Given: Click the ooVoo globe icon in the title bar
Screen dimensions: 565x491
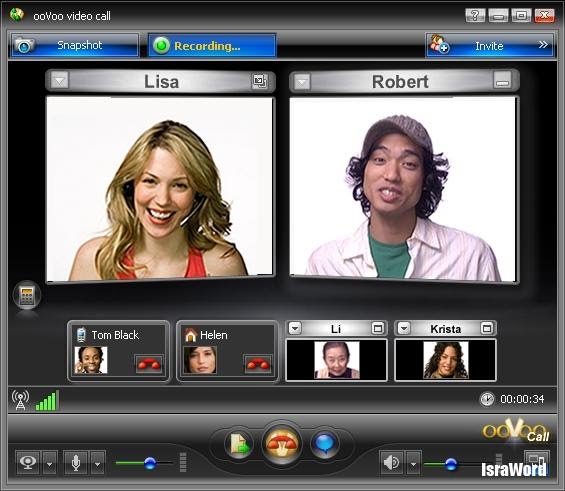Looking at the screenshot, I should pos(17,15).
